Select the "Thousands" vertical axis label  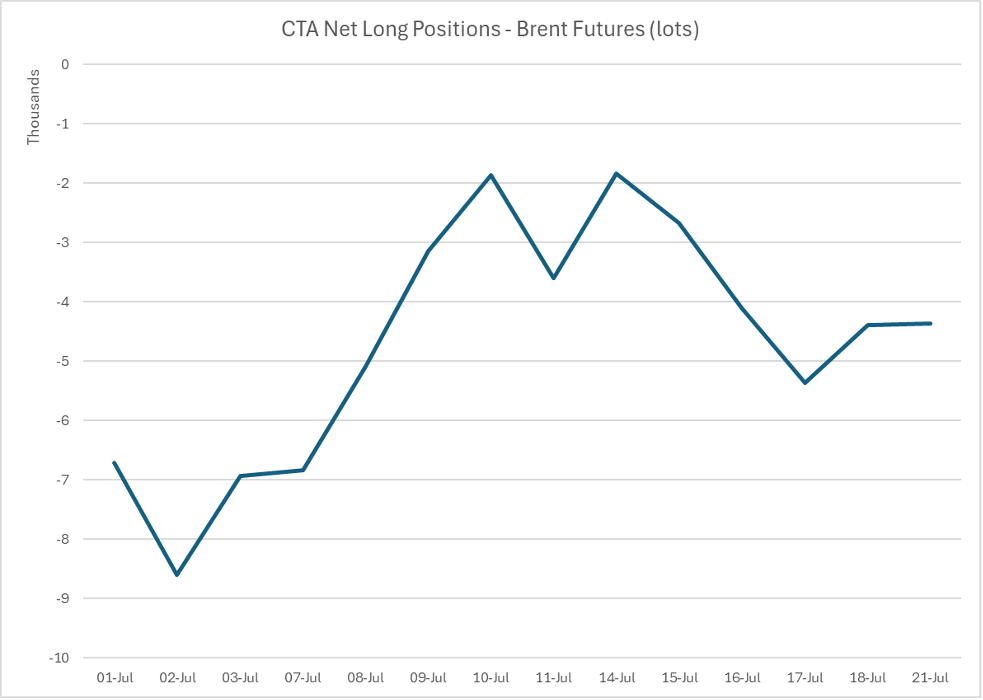[34, 108]
